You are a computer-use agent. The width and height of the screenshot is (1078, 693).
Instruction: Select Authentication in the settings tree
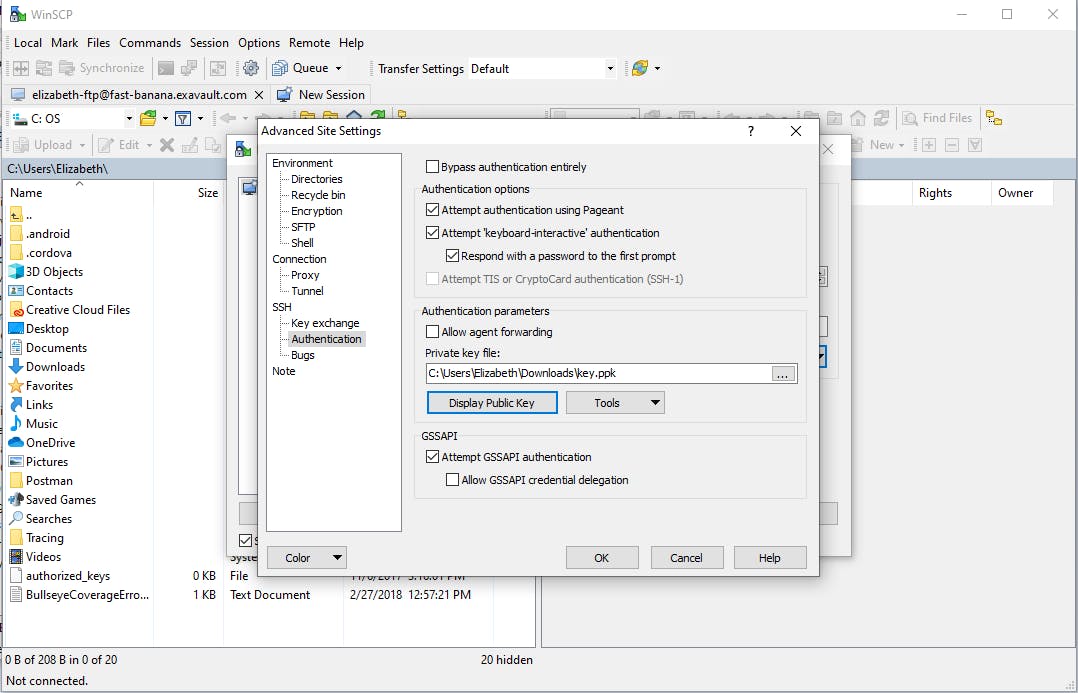(326, 339)
